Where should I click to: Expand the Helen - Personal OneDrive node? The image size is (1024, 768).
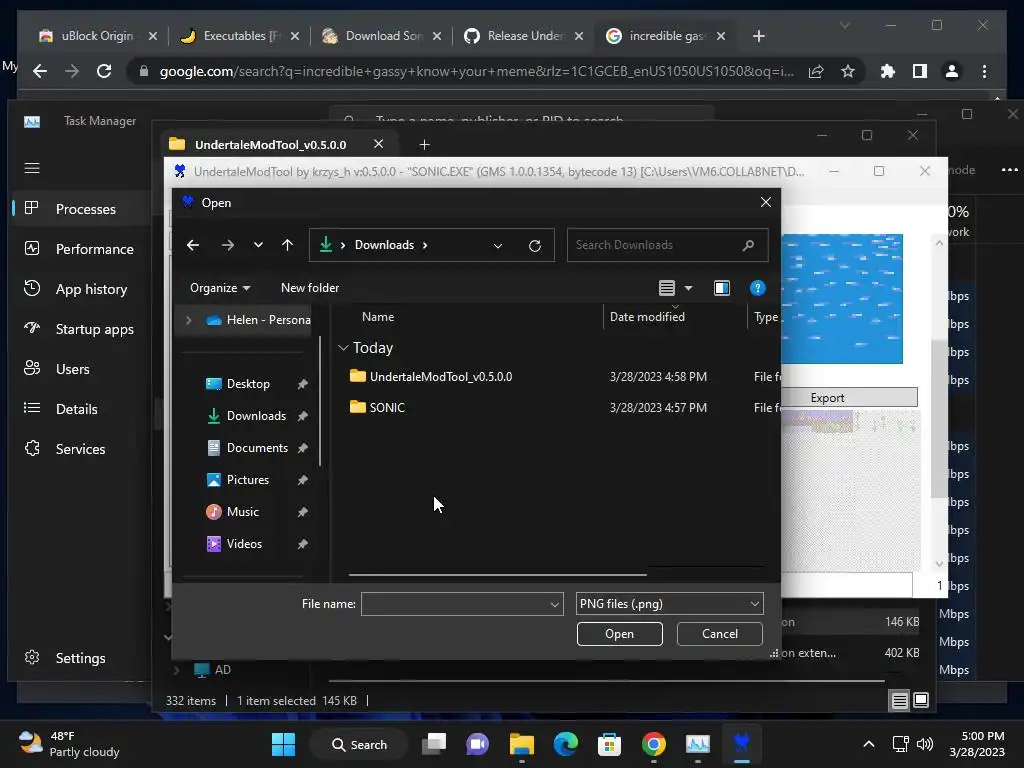[189, 320]
